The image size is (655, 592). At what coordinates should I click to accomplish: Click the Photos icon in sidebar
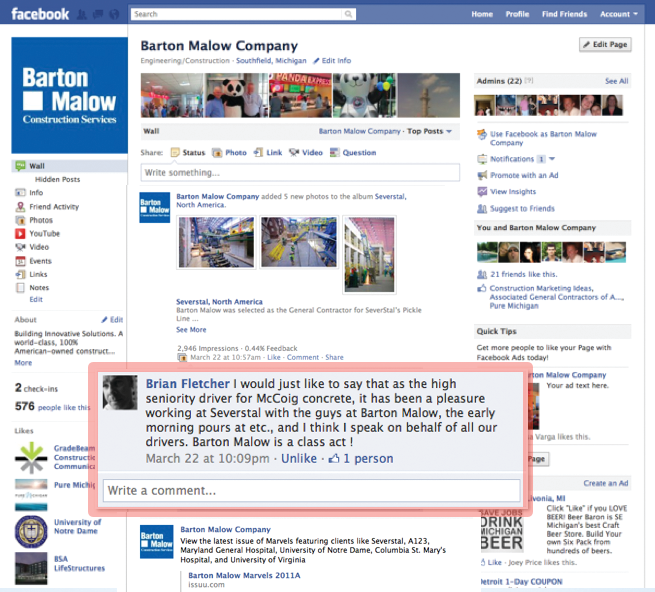click(x=20, y=220)
